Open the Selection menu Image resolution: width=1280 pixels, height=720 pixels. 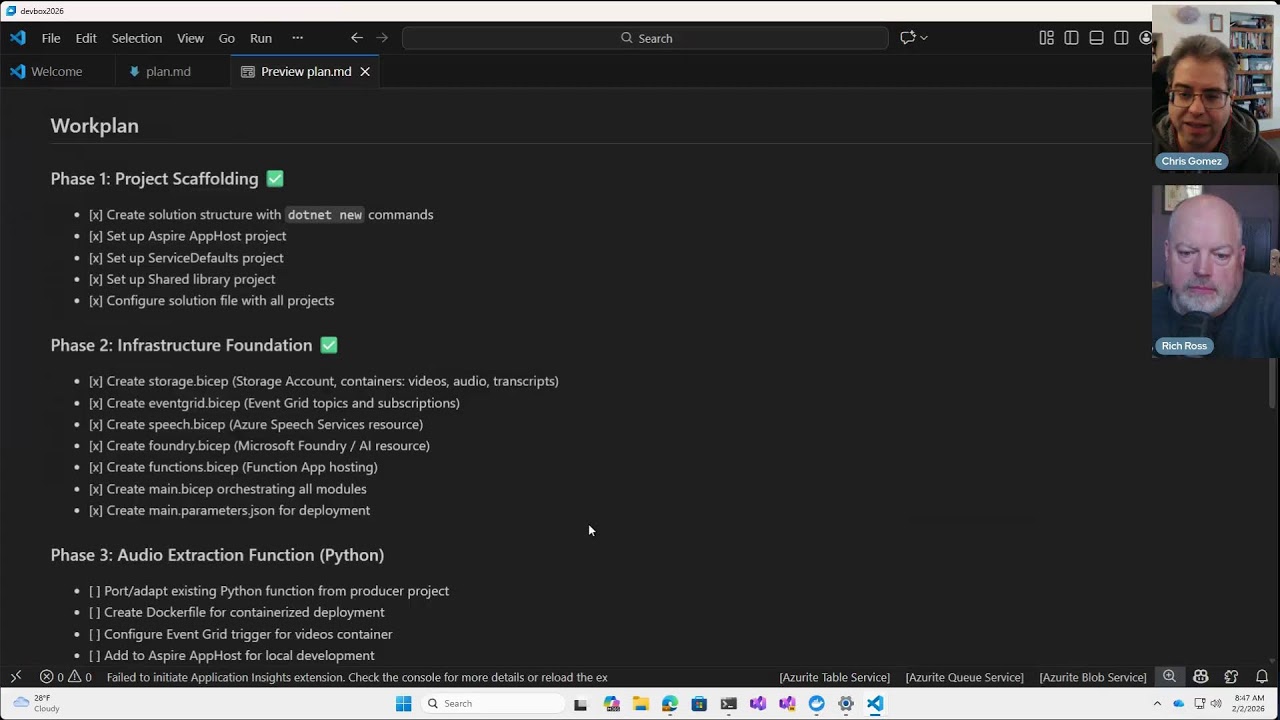[x=137, y=38]
